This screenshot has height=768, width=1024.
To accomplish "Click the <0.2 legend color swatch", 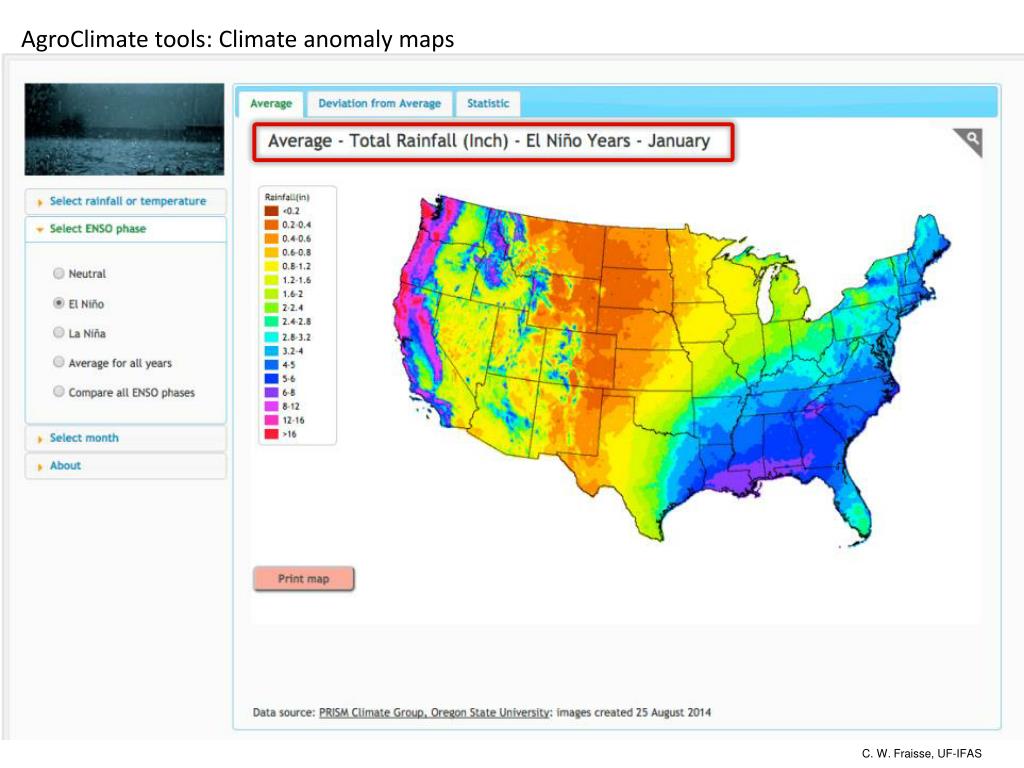I will point(272,210).
